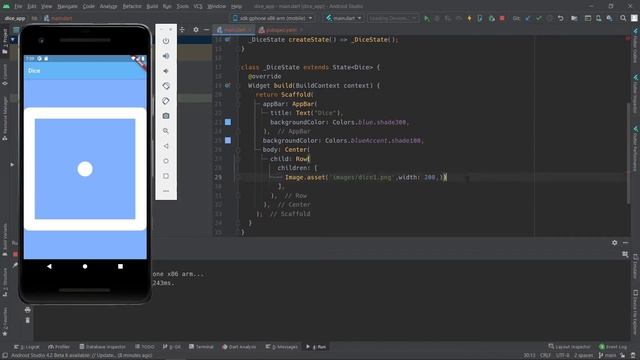Click the trash icon in Run panel
This screenshot has width=640, height=360.
(27, 320)
